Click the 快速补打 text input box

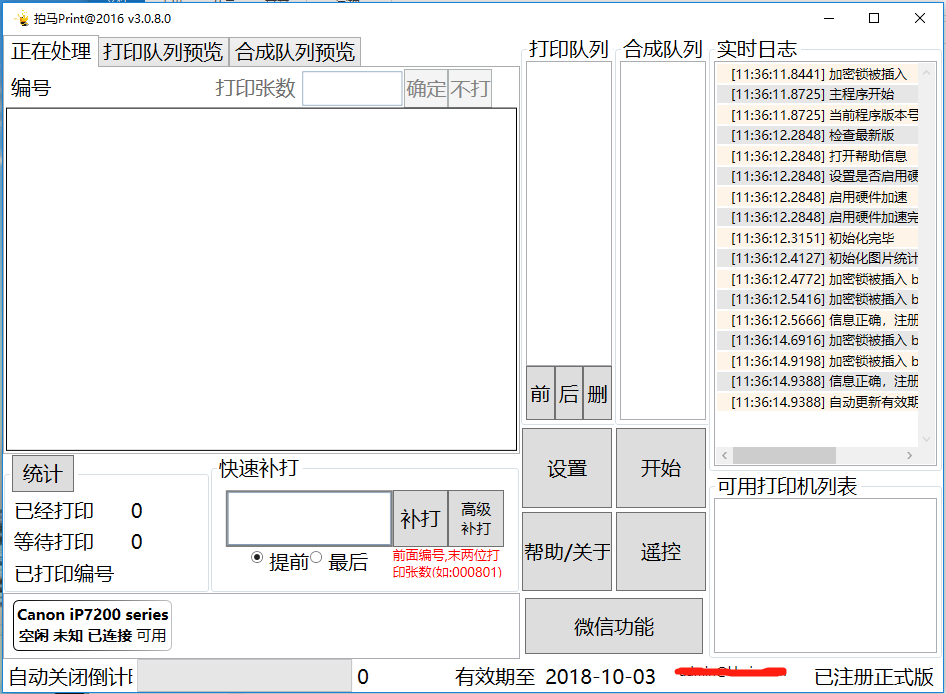pyautogui.click(x=309, y=518)
